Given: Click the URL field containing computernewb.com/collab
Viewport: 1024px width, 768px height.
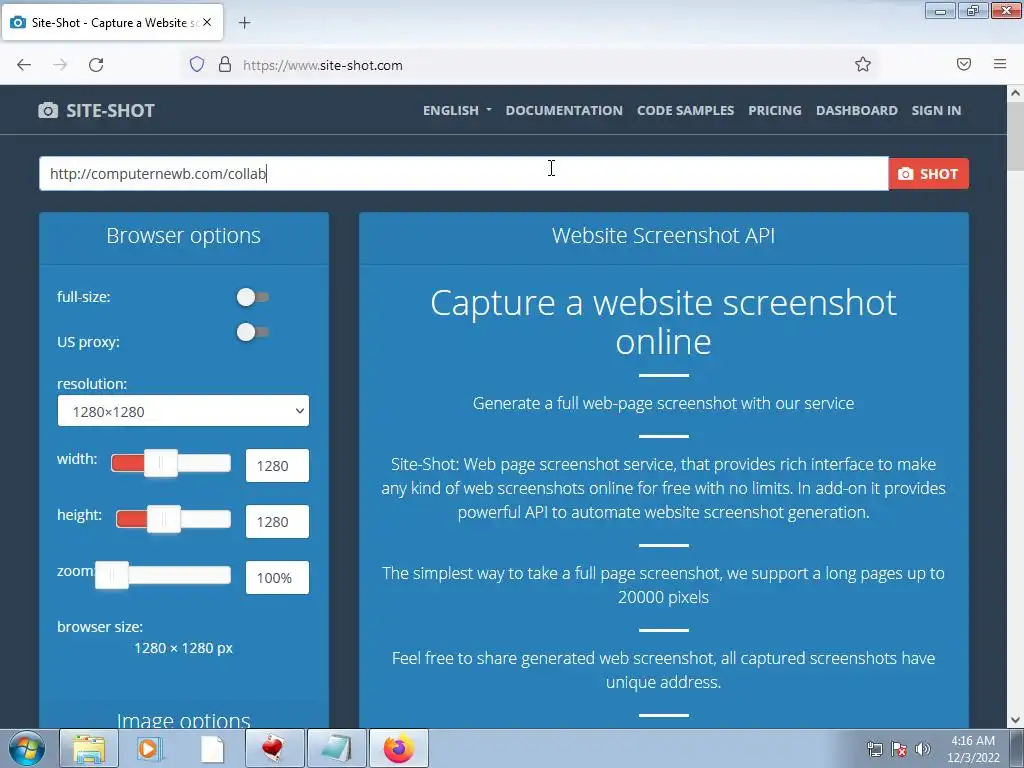Looking at the screenshot, I should [x=464, y=174].
